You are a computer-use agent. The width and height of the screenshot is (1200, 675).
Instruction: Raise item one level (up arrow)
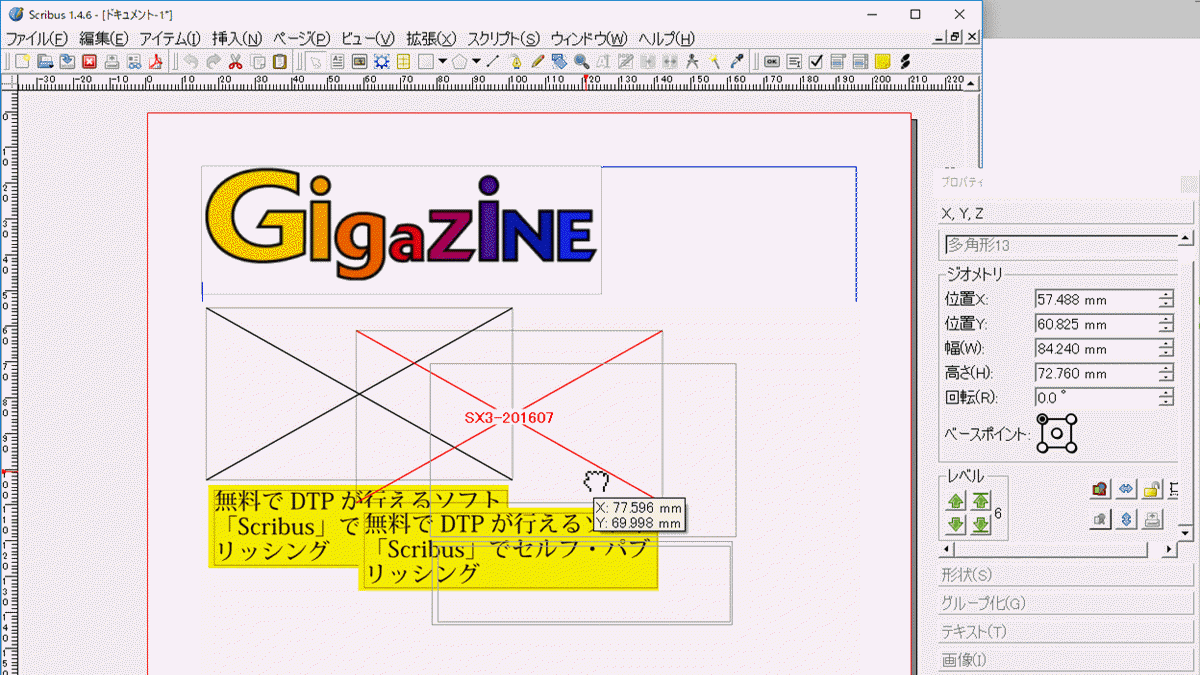click(956, 502)
